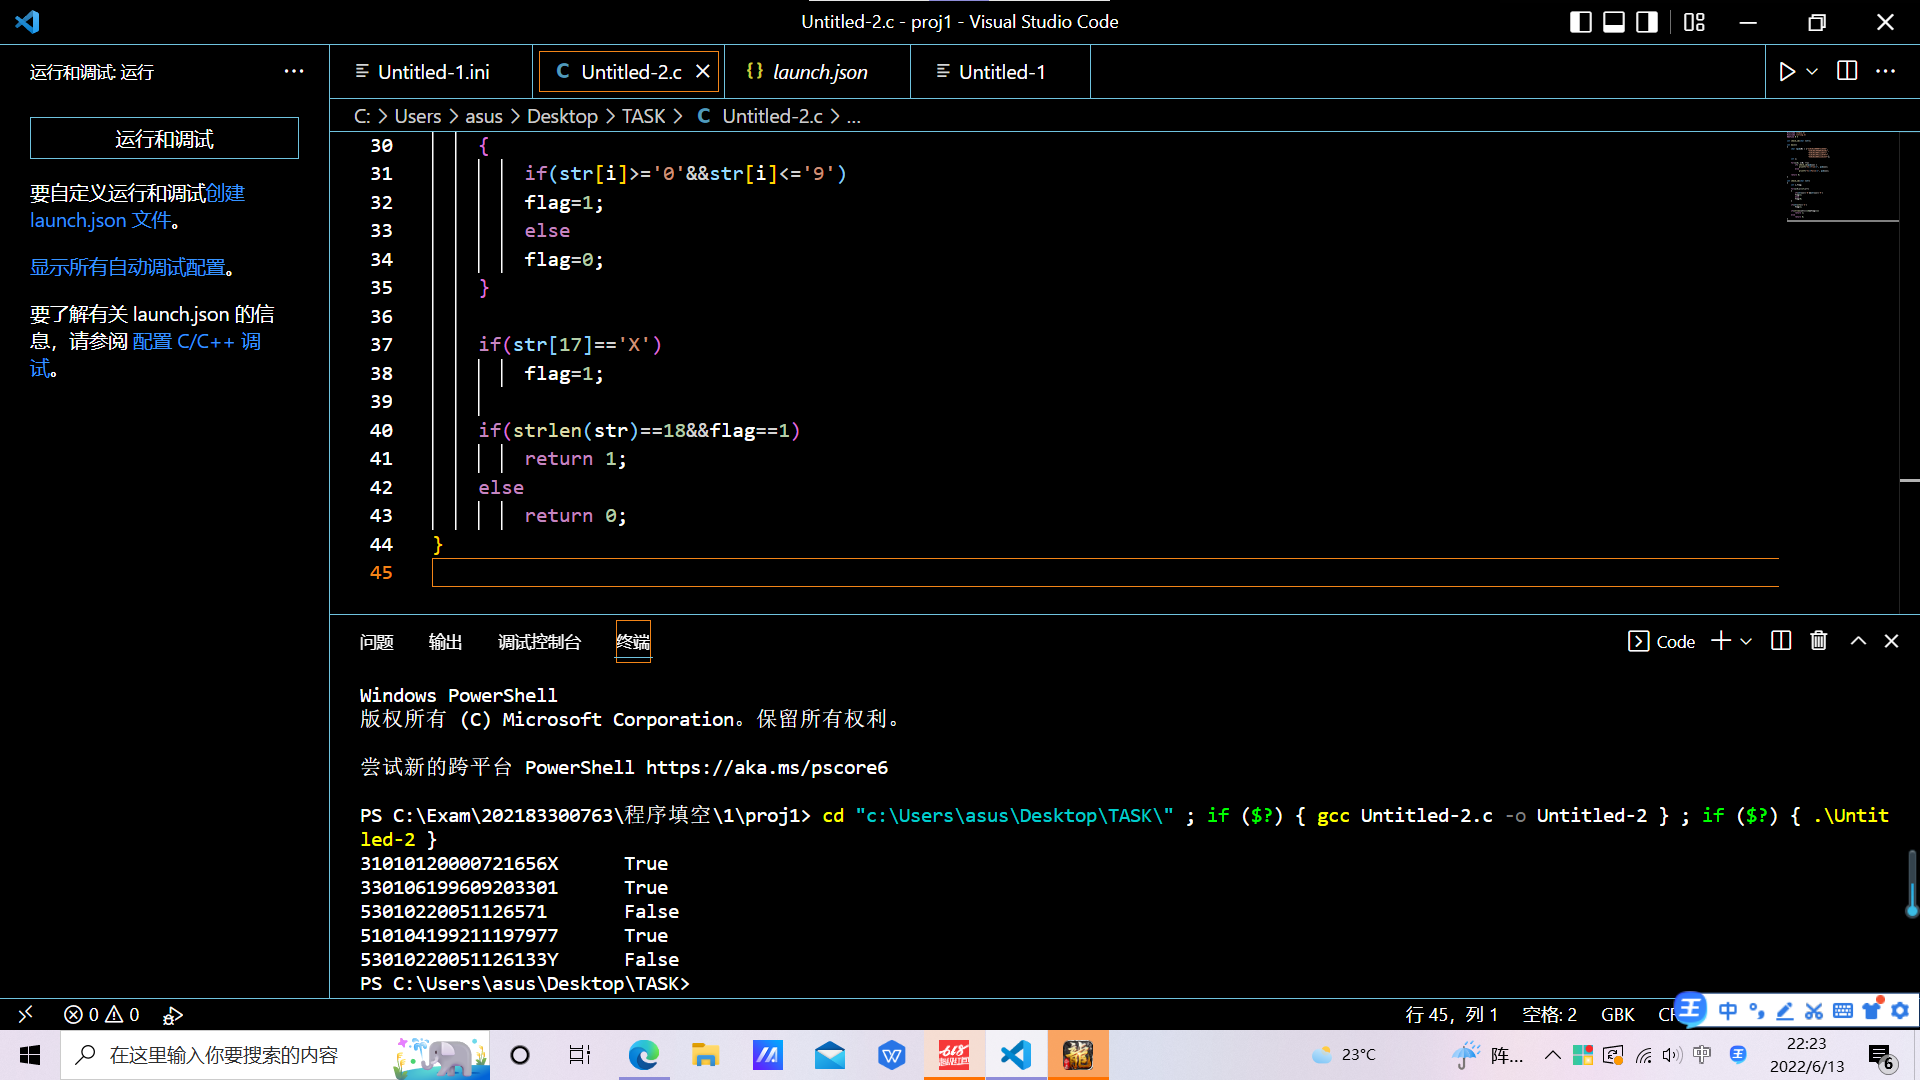Image resolution: width=1920 pixels, height=1080 pixels.
Task: Click the Run and Debug button
Action: pos(164,139)
